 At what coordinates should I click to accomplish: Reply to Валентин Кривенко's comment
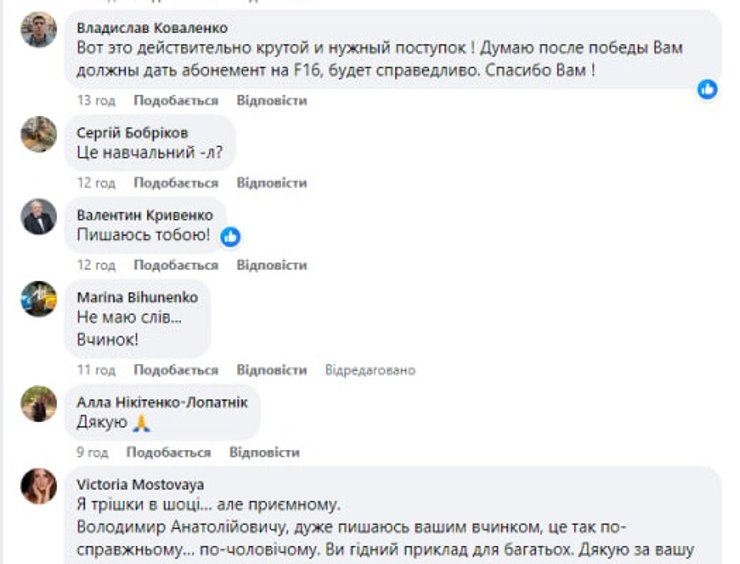[x=271, y=265]
